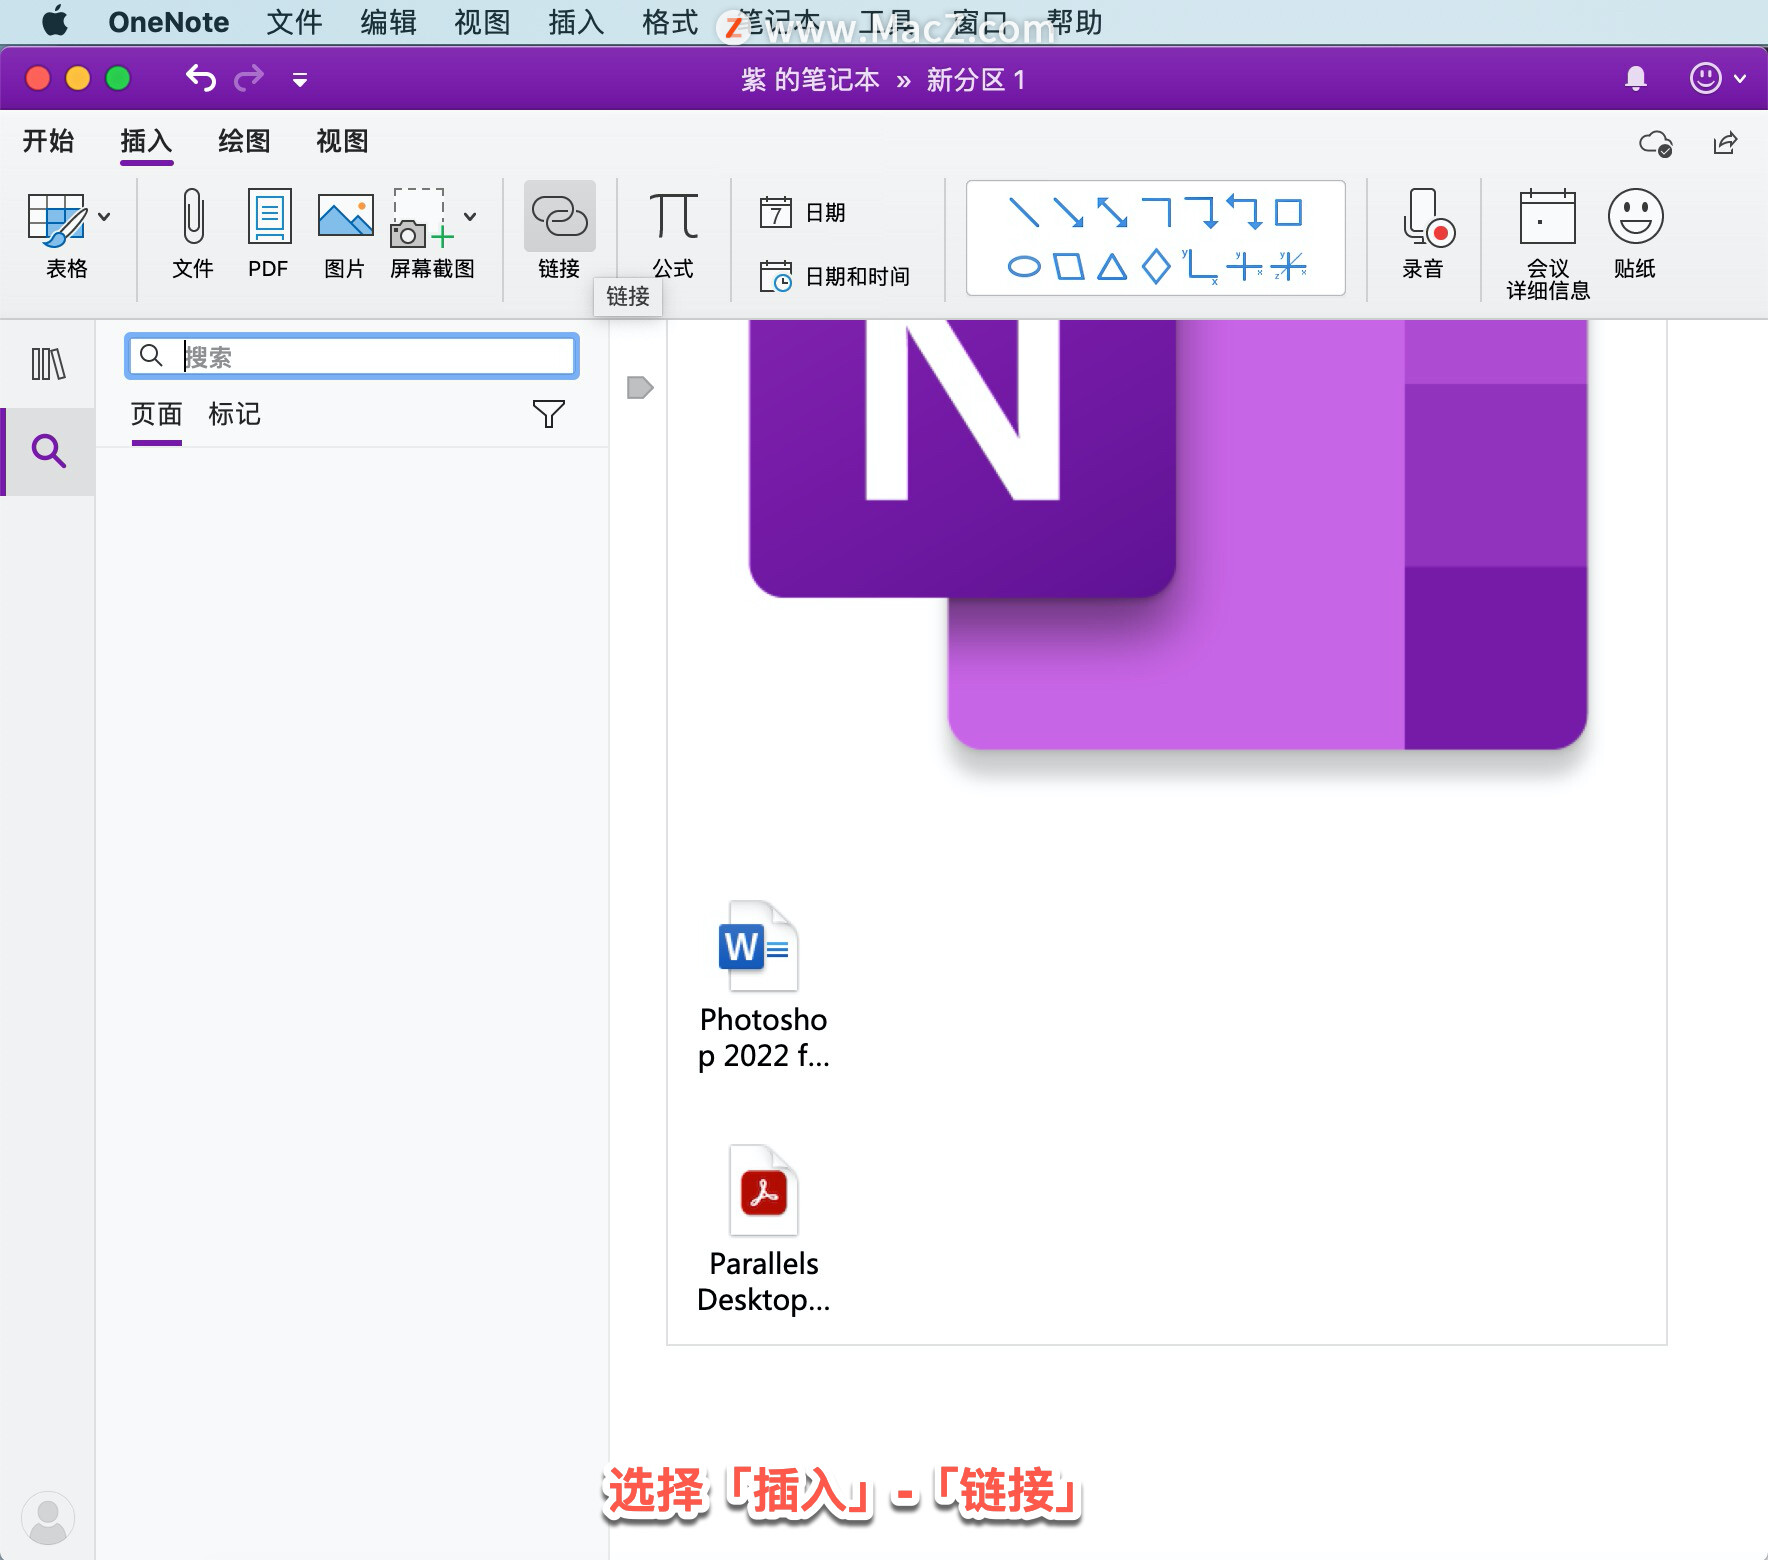Viewport: 1768px width, 1560px height.
Task: Click the link (链接) ribbon button
Action: pos(559,233)
